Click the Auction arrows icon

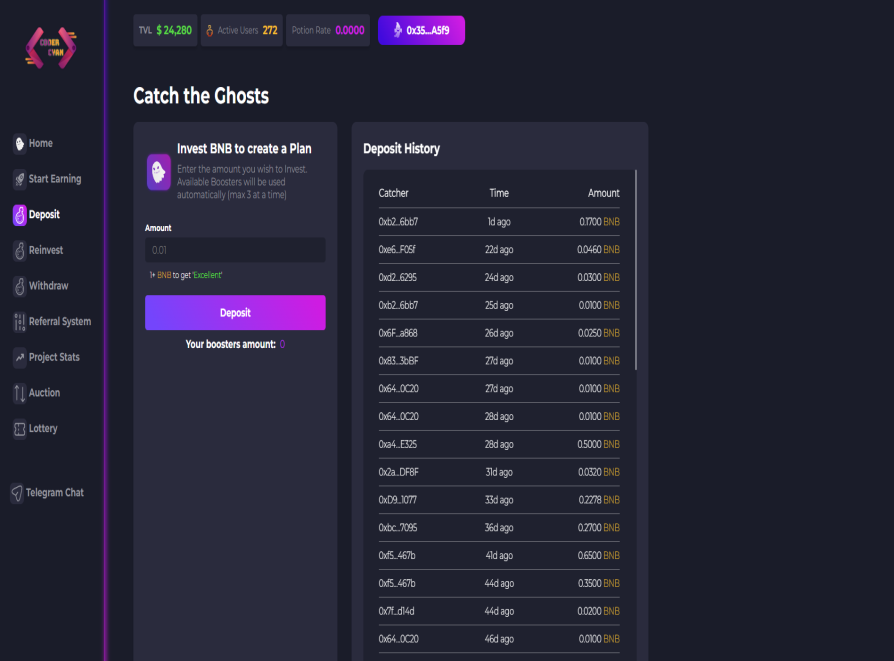[20, 393]
